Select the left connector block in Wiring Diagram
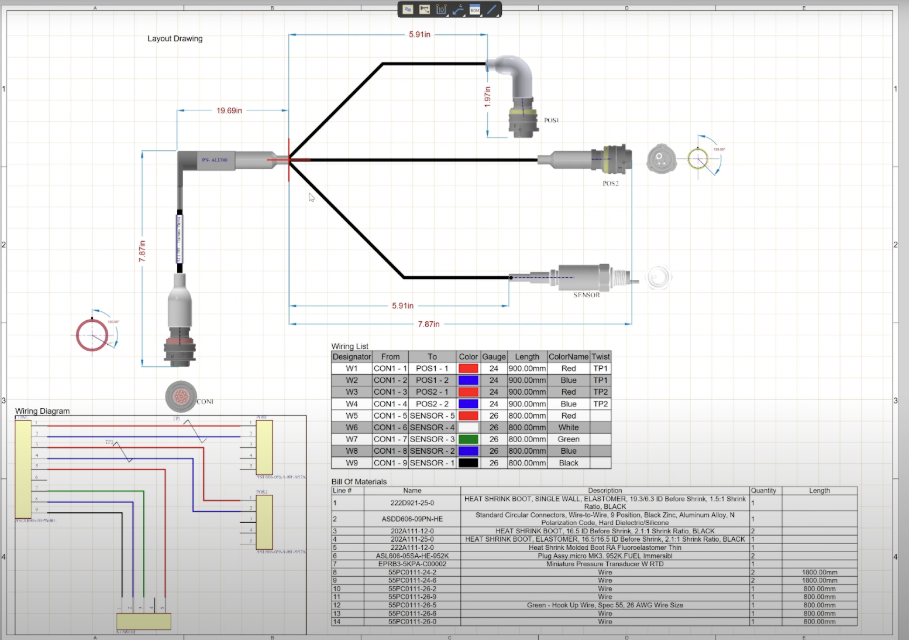 pyautogui.click(x=23, y=469)
